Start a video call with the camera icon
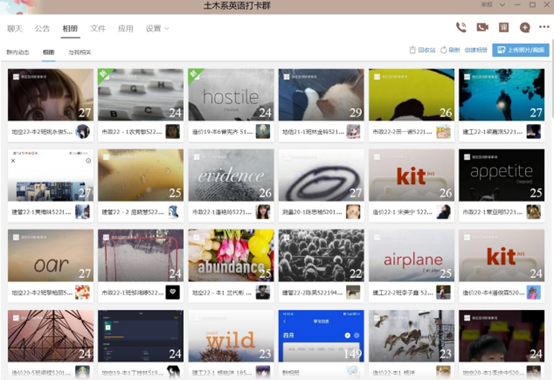This screenshot has width=554, height=380. [482, 28]
